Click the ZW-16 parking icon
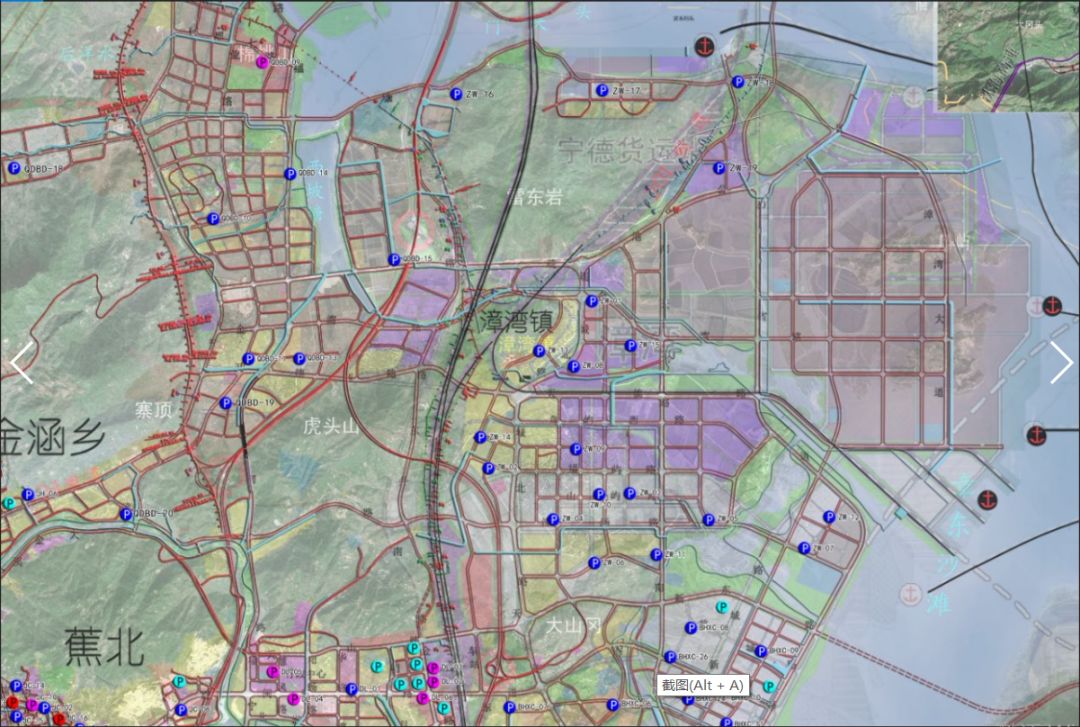The width and height of the screenshot is (1080, 727). pos(455,94)
